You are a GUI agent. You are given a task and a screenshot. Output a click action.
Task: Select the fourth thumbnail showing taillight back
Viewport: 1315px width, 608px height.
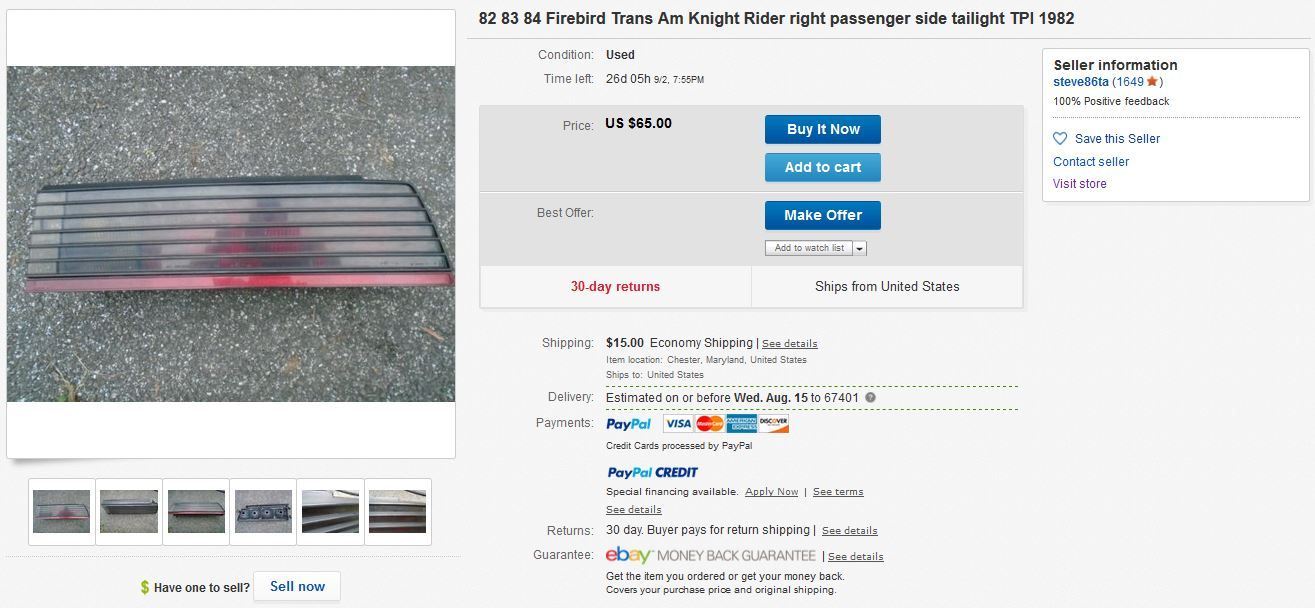coord(264,511)
